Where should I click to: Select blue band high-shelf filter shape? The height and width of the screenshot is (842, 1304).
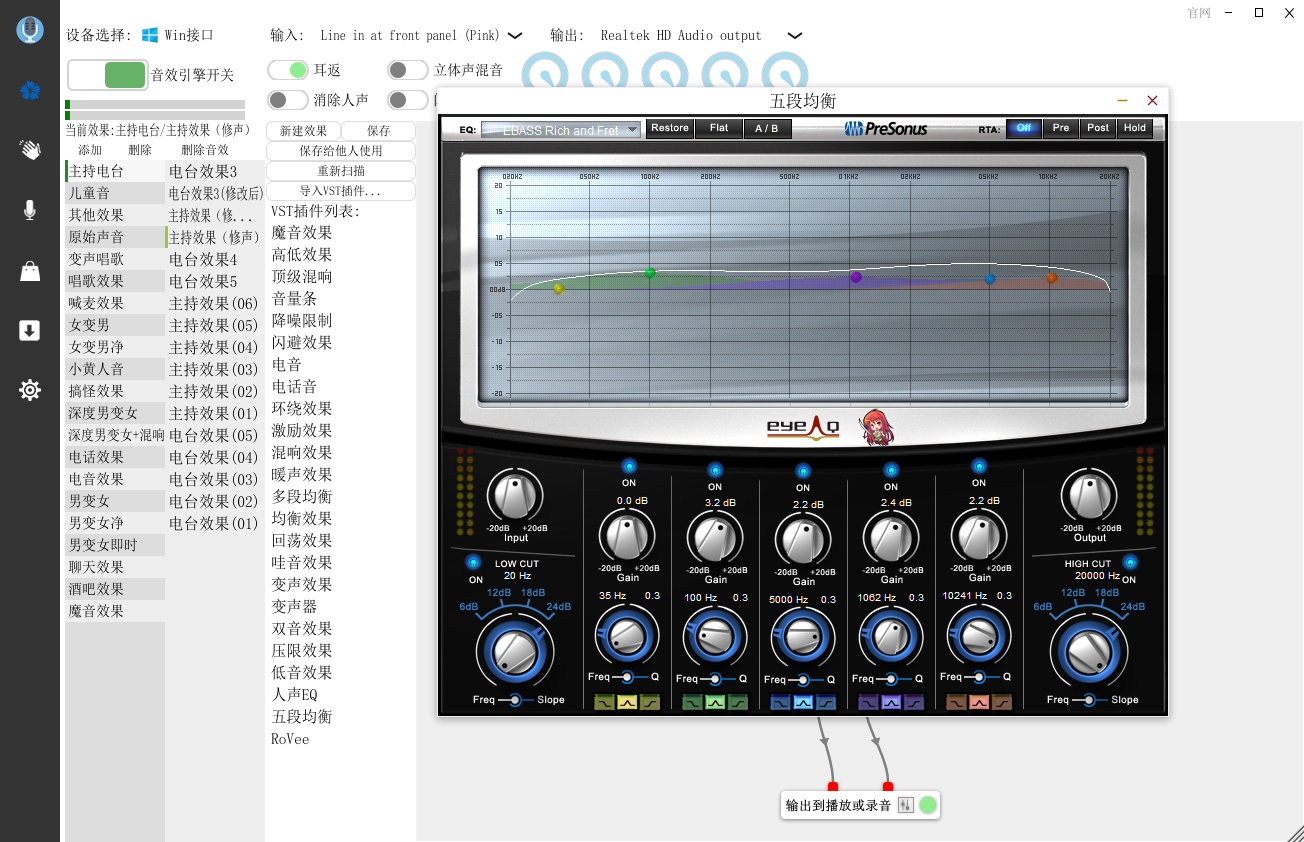pyautogui.click(x=825, y=703)
